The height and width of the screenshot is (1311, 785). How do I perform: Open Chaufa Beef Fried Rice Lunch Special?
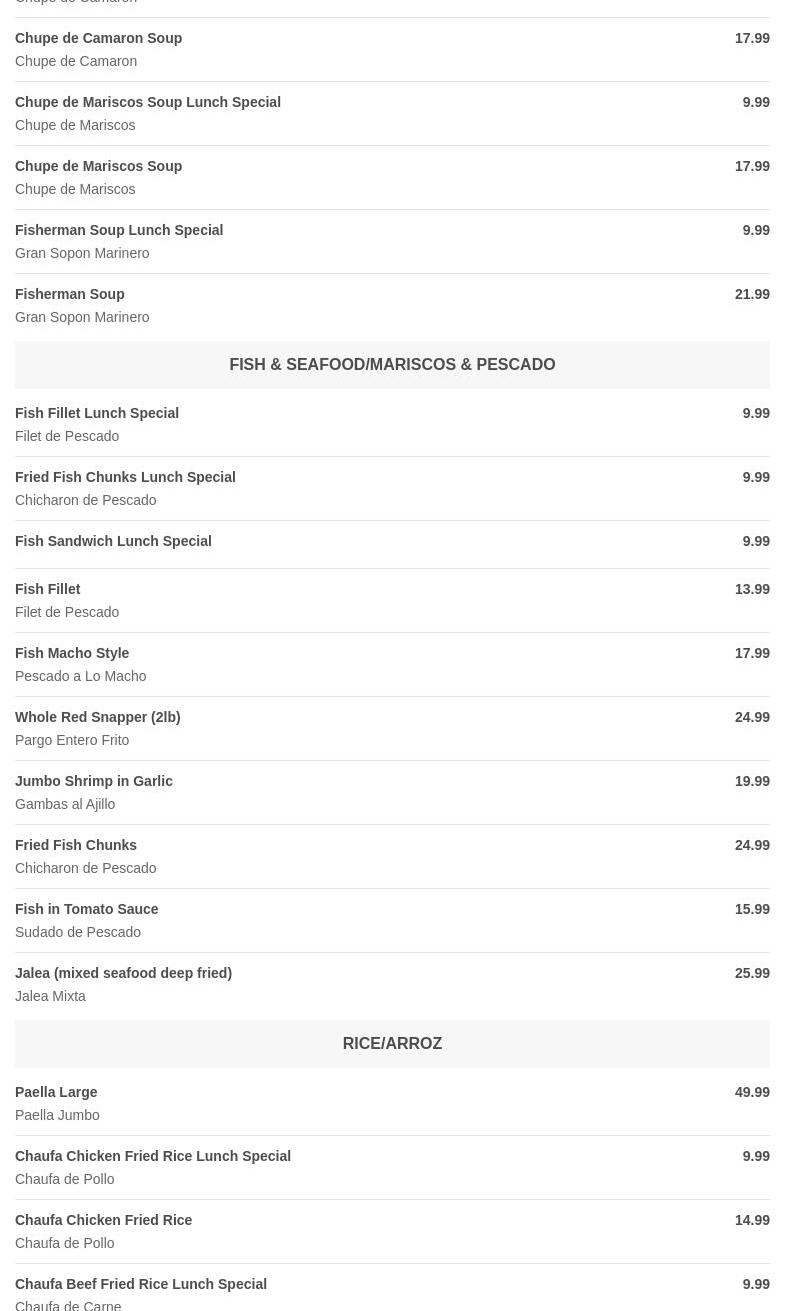click(x=141, y=1284)
